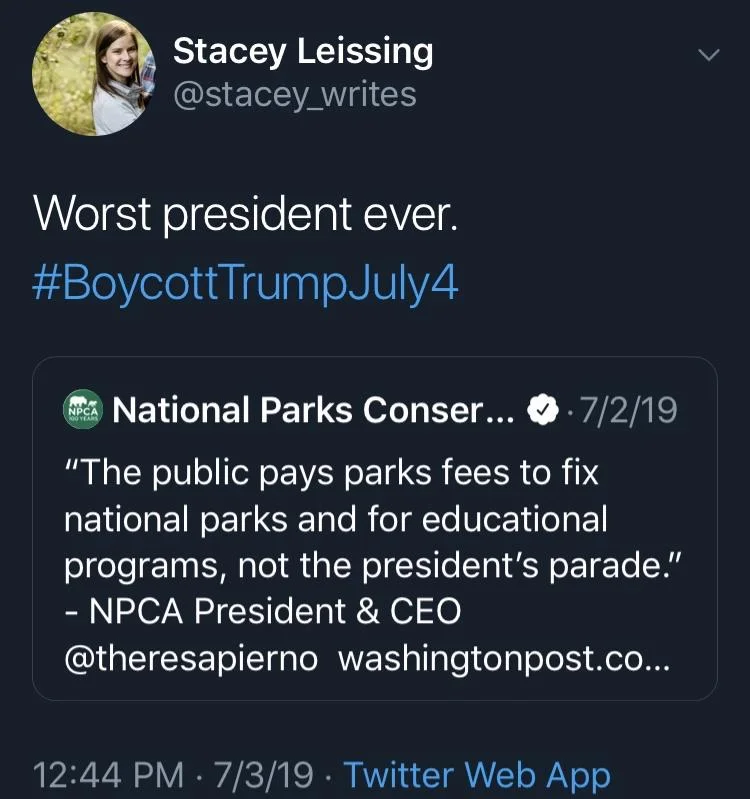Select the verified badge checkmark icon
Screen dimensions: 750x799
pyautogui.click(x=543, y=410)
